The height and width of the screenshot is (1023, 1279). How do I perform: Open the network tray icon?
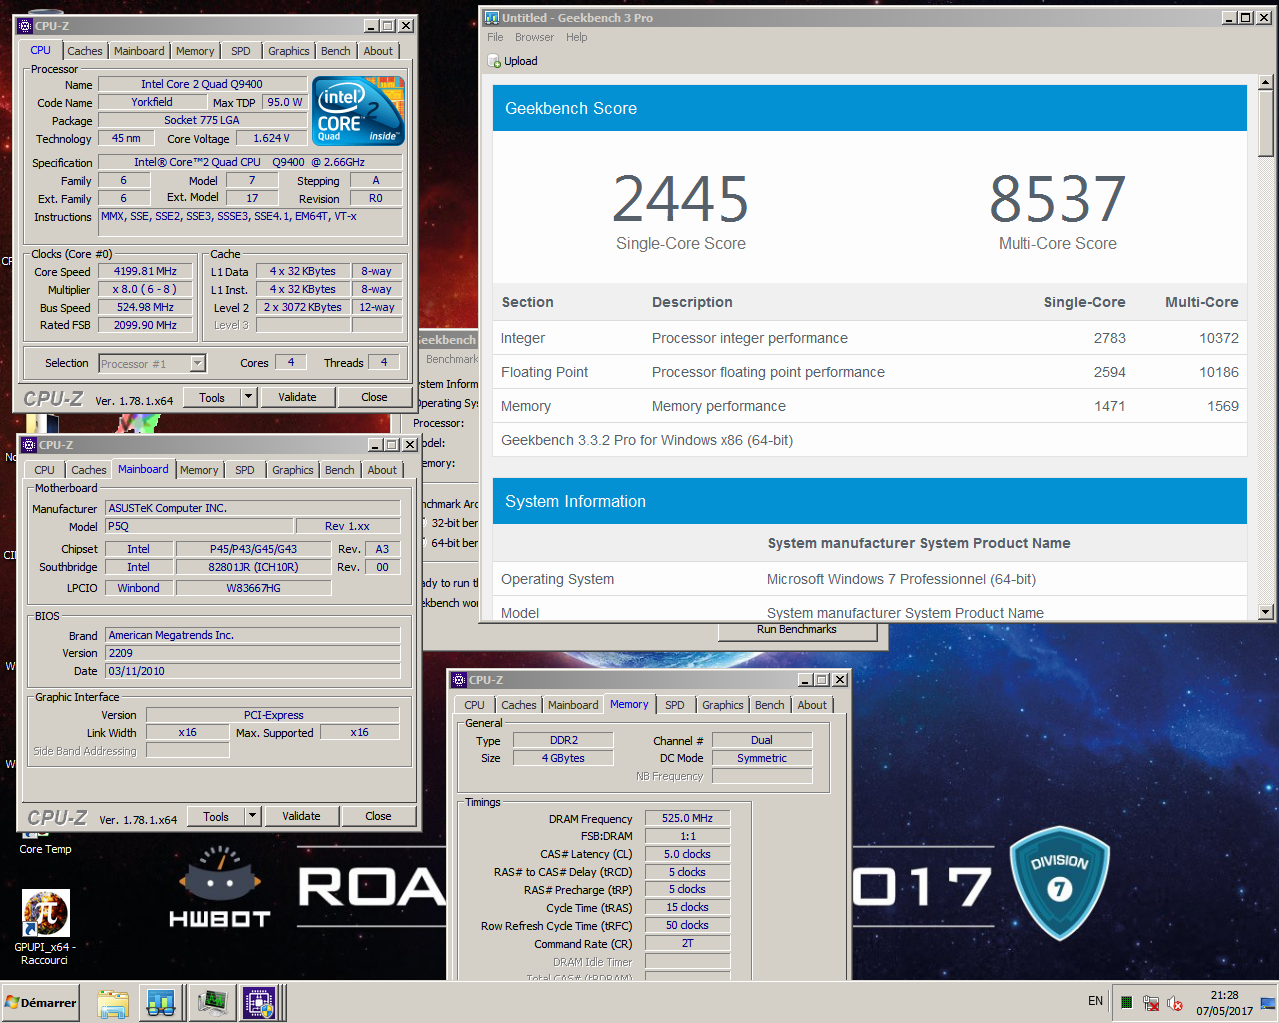1151,1003
